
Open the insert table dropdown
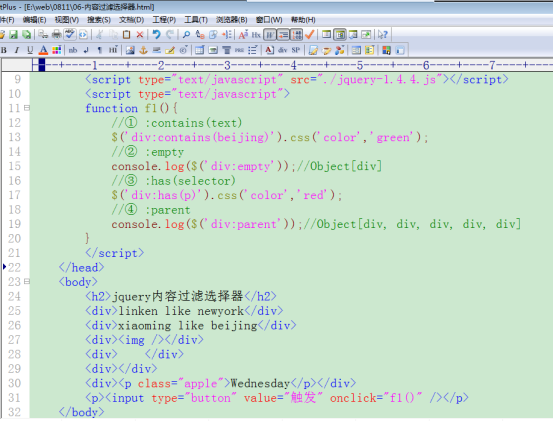[x=200, y=50]
